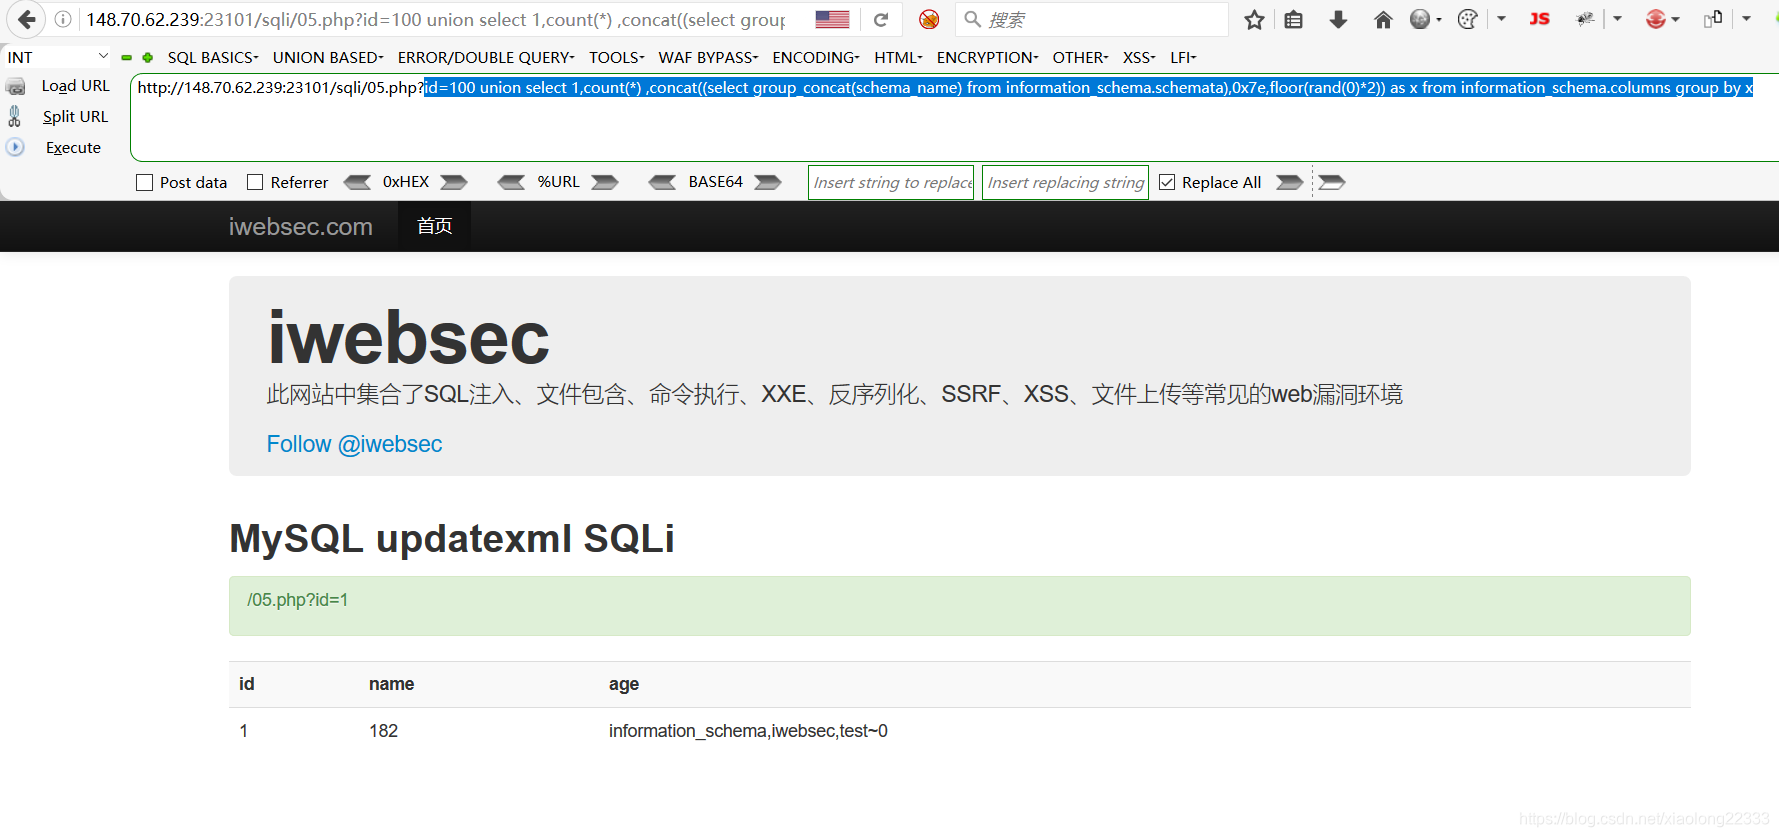The image size is (1779, 837).
Task: Expand dropdown arrow next to spider icon
Action: click(x=1617, y=19)
